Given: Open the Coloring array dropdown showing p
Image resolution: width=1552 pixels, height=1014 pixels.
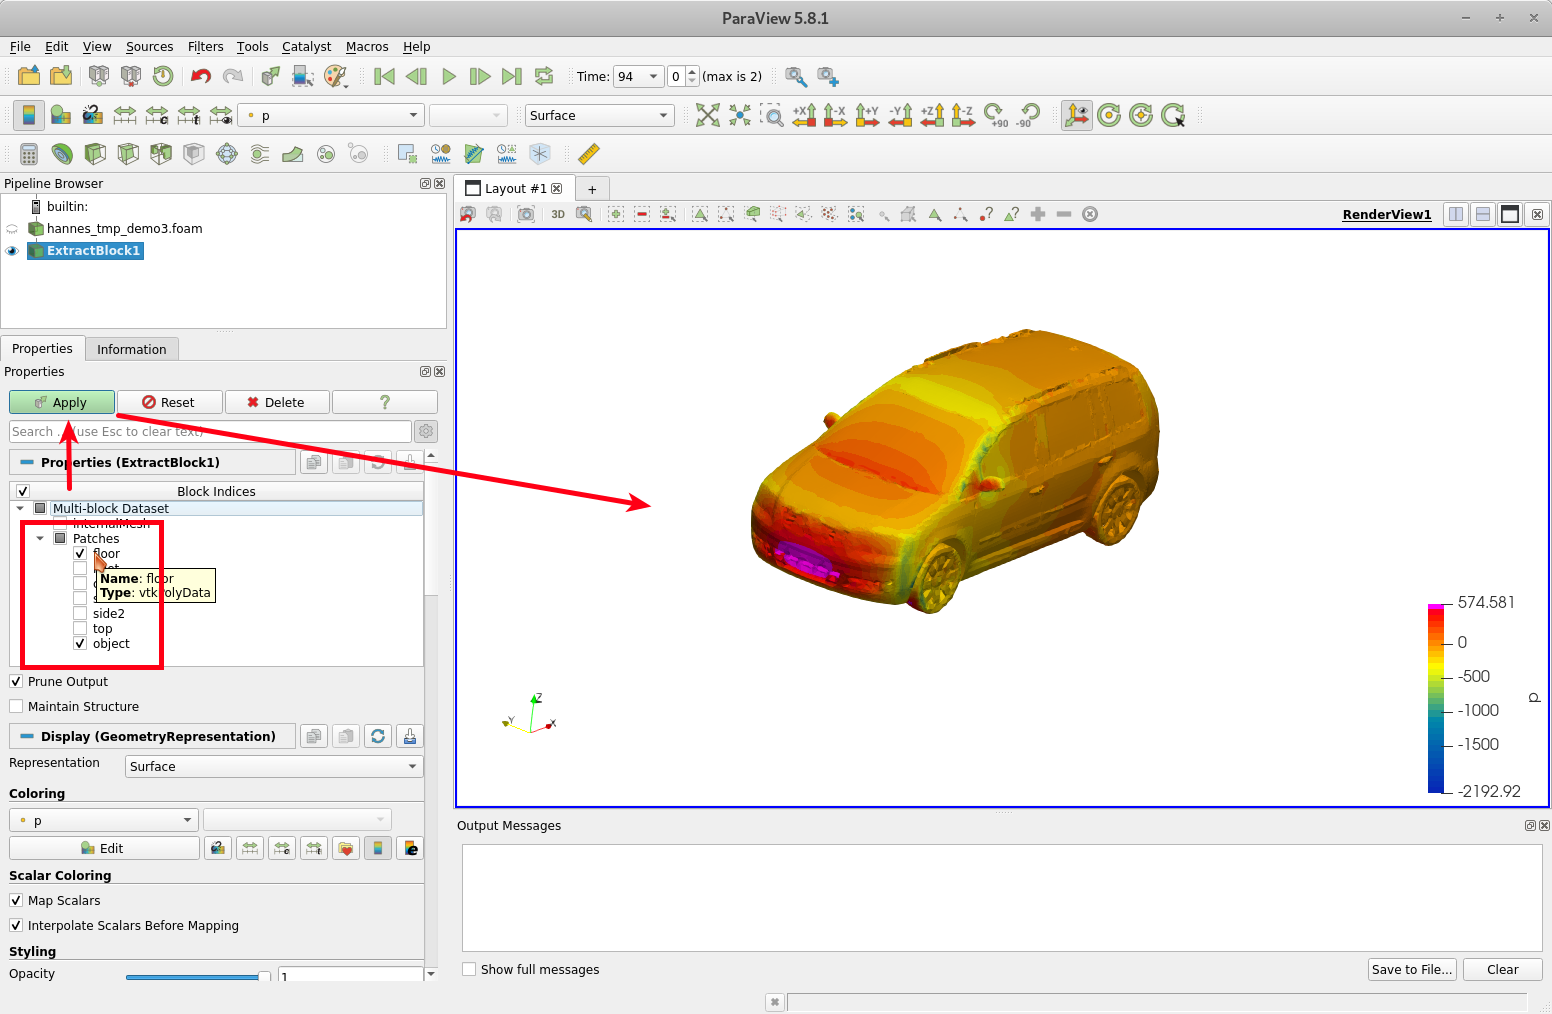Looking at the screenshot, I should pos(104,820).
